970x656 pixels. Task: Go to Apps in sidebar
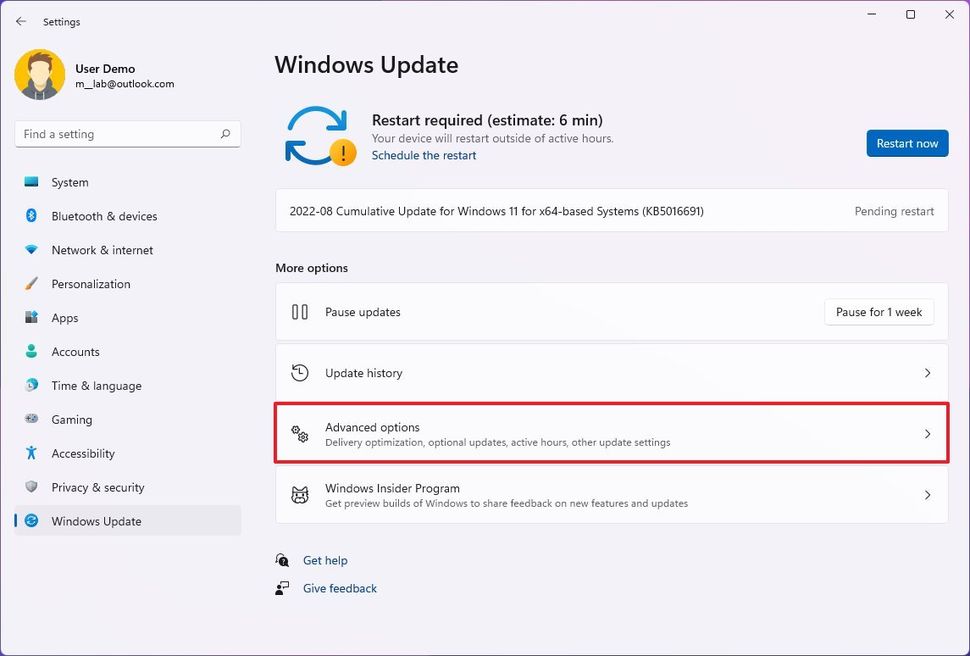point(65,318)
